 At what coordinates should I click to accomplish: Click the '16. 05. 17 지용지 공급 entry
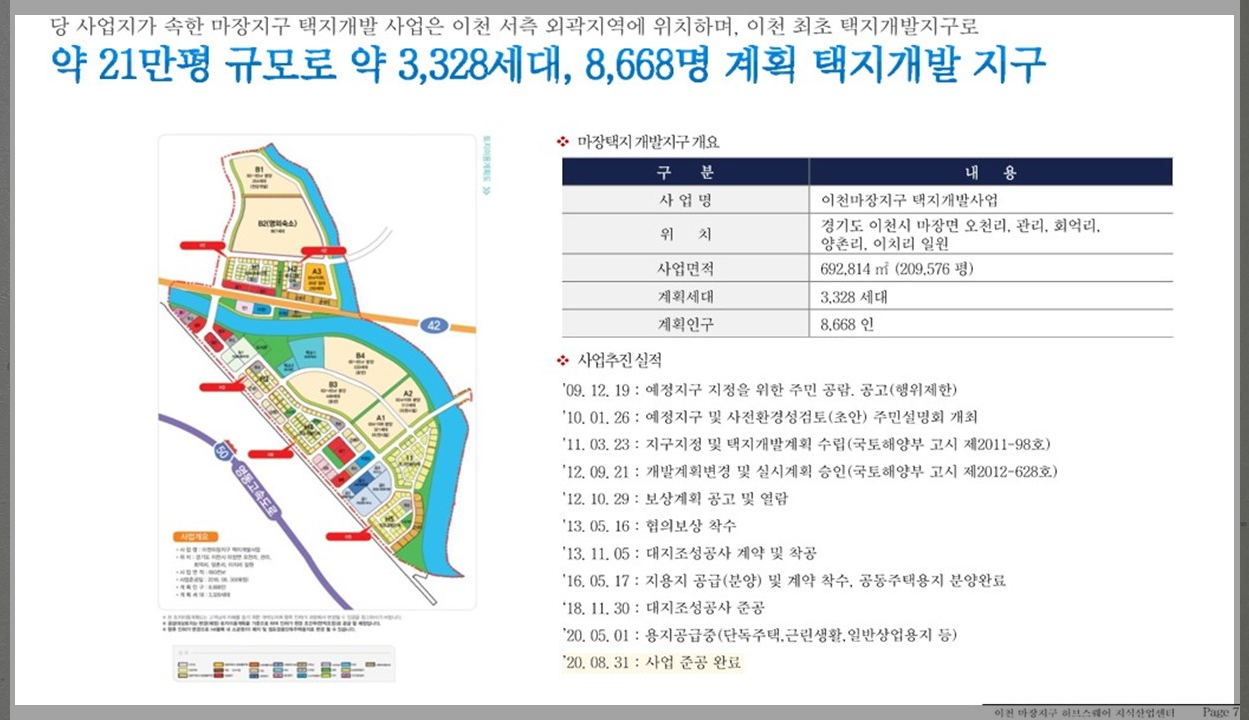(784, 580)
